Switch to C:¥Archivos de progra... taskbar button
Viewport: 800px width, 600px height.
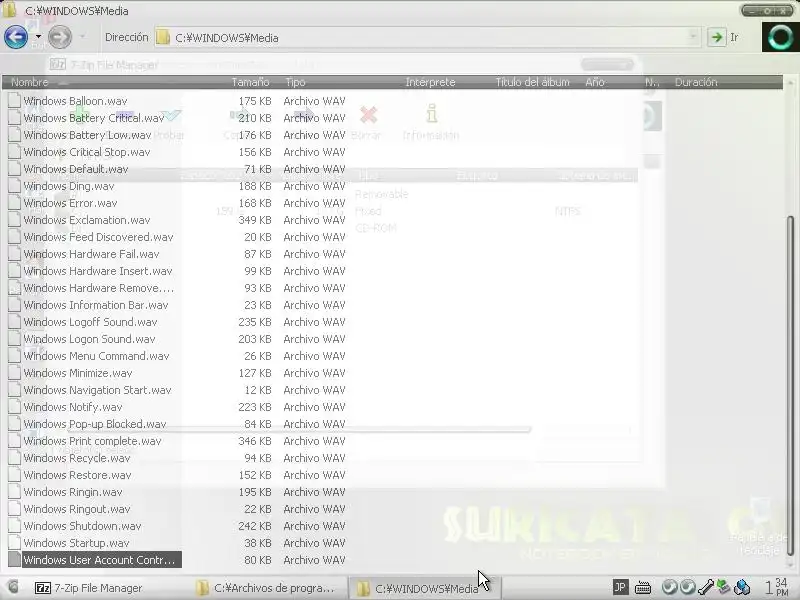point(265,588)
